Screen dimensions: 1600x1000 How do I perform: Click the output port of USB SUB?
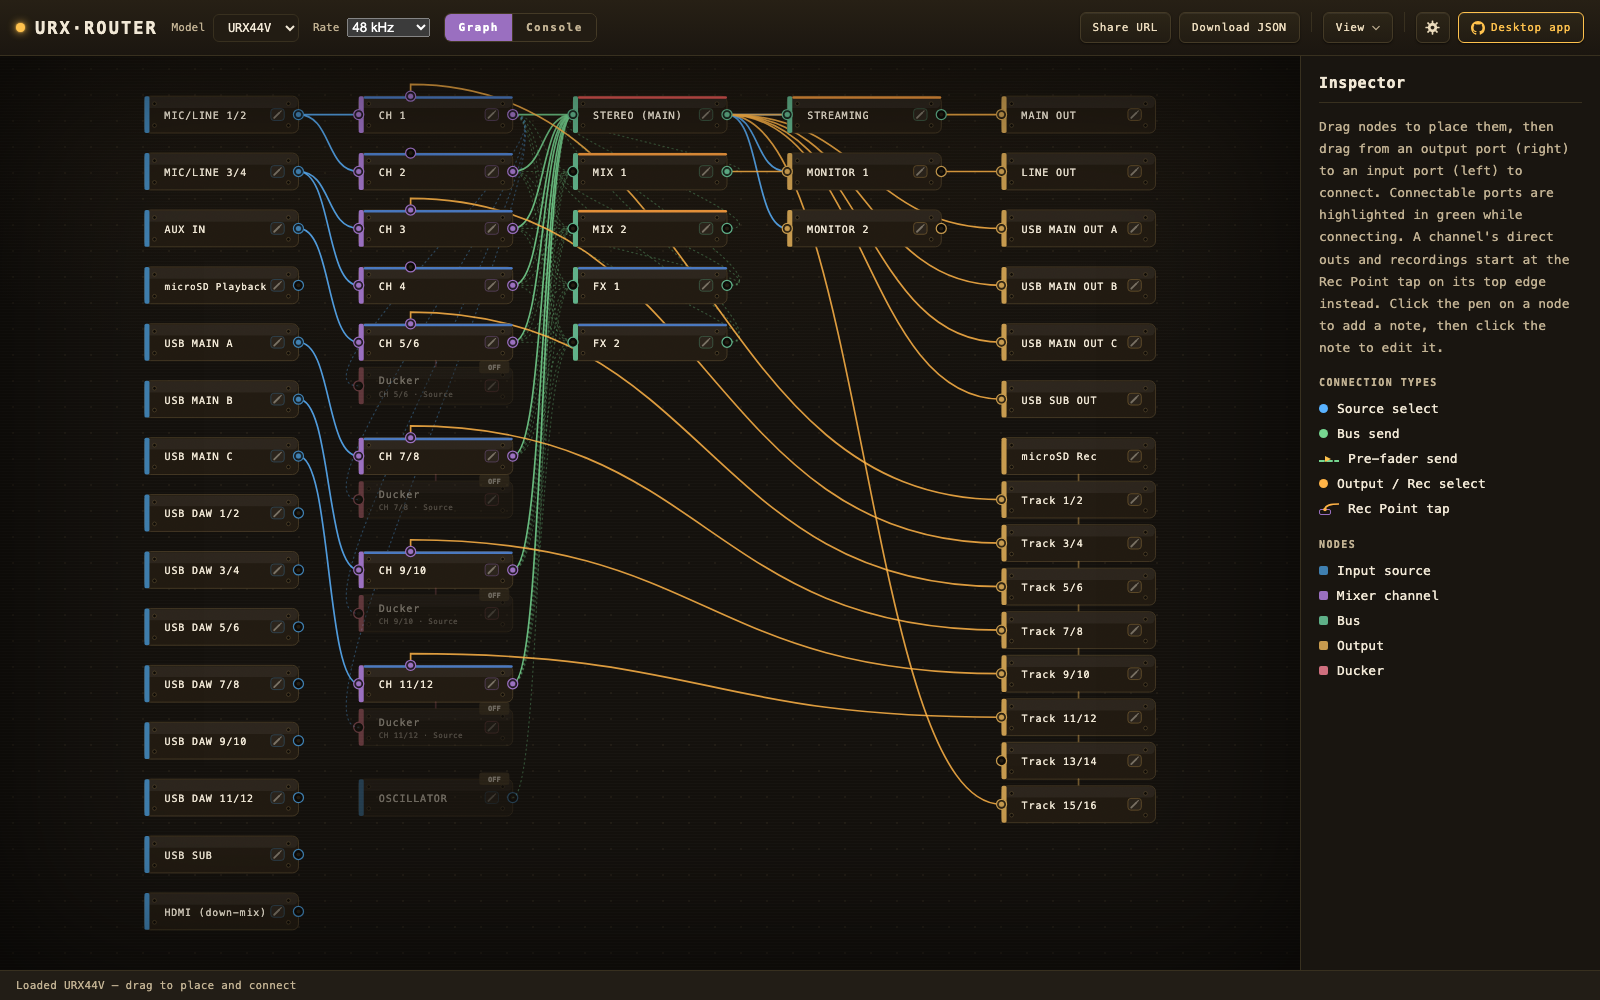tap(298, 855)
